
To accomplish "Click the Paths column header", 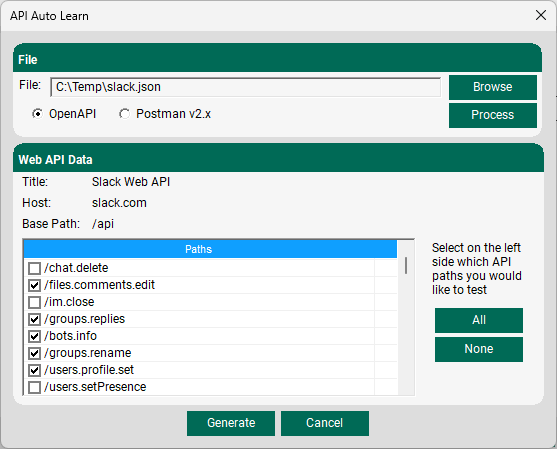I will (210, 249).
